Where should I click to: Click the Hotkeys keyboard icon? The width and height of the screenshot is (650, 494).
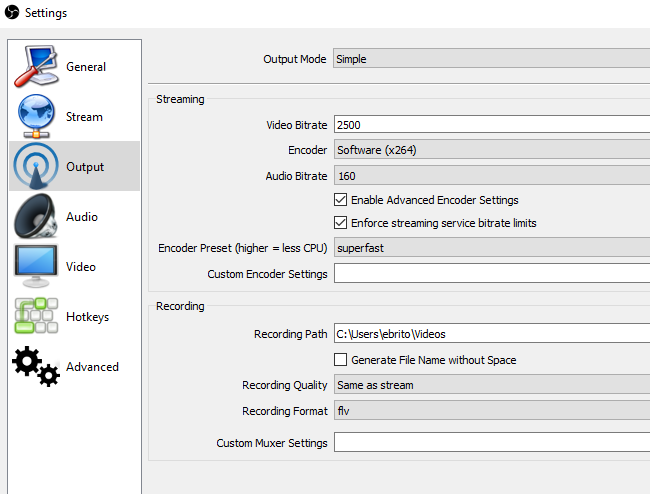click(x=35, y=317)
